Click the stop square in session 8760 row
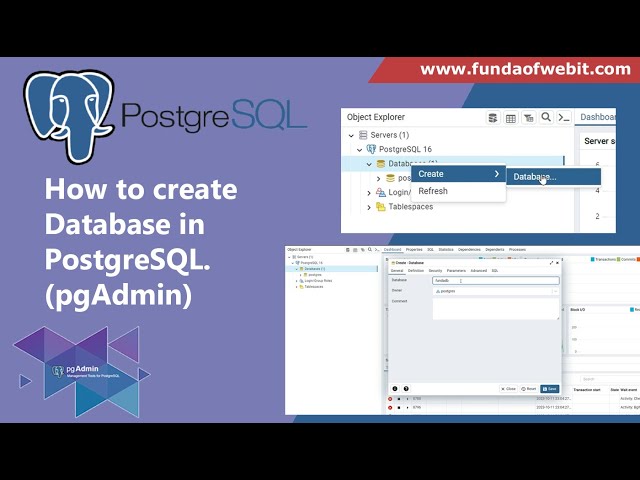640x480 pixels. tap(399, 399)
